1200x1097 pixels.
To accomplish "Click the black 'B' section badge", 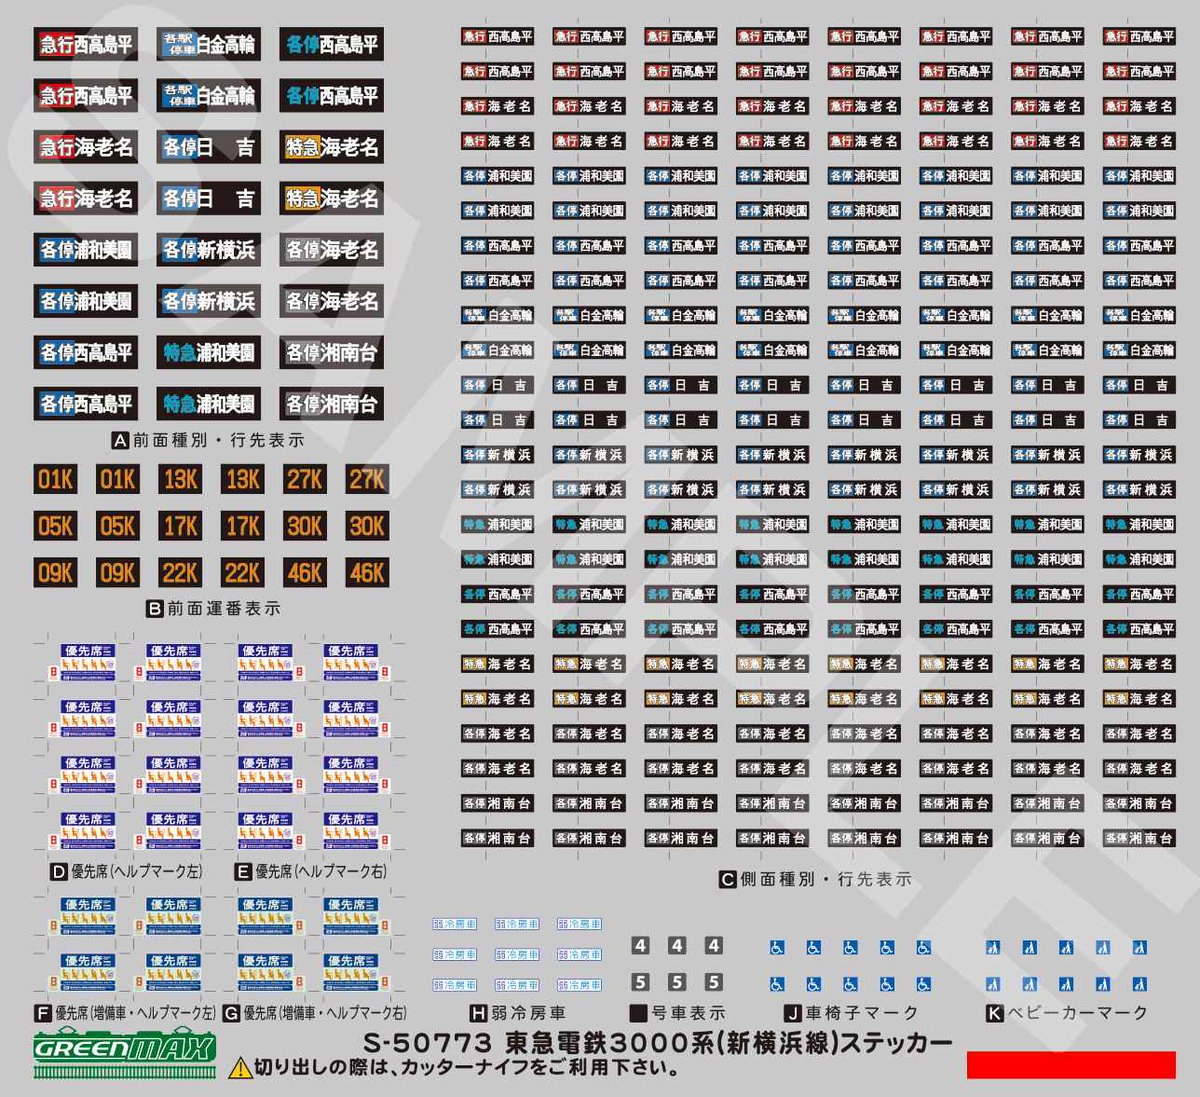I will point(154,608).
